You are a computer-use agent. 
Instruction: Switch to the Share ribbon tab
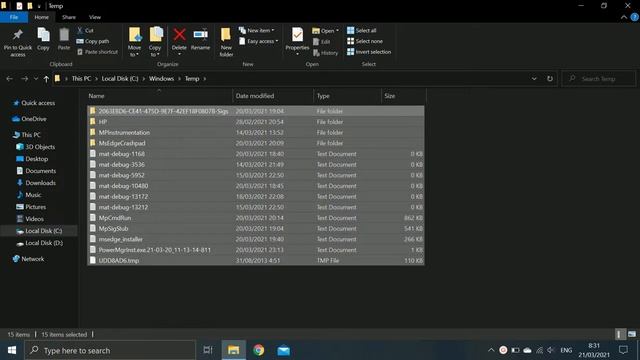click(69, 17)
